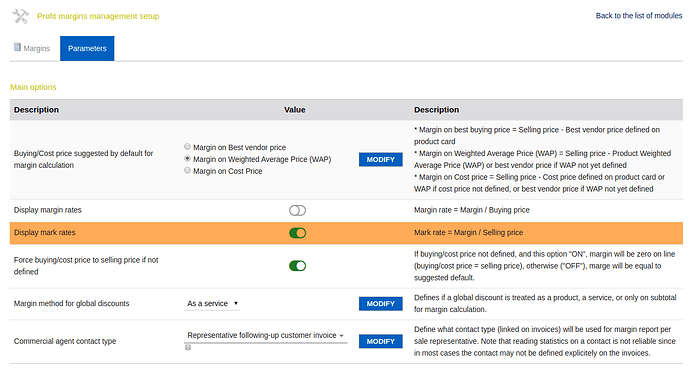690x382 pixels.
Task: Click the Margins tab document icon
Action: point(17,47)
